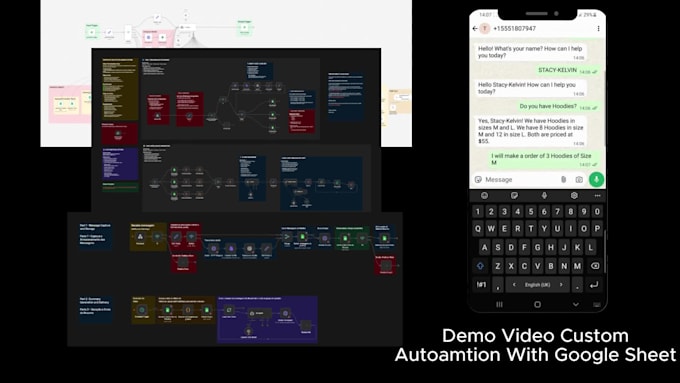Tap the N key
This screenshot has width=680, height=383.
point(564,266)
